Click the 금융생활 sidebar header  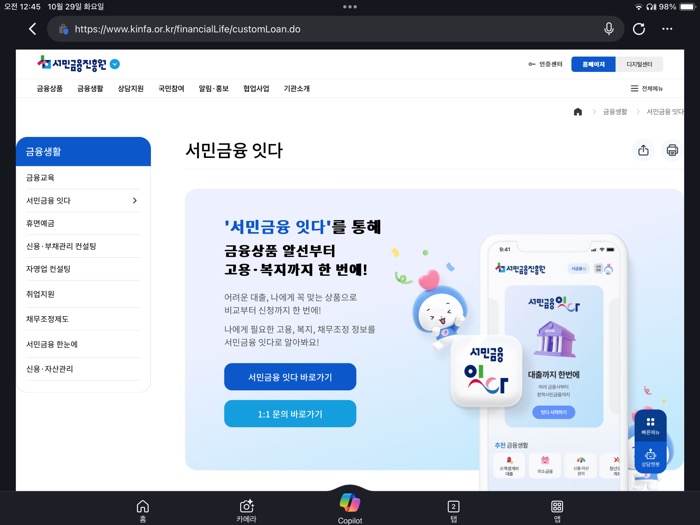[83, 151]
